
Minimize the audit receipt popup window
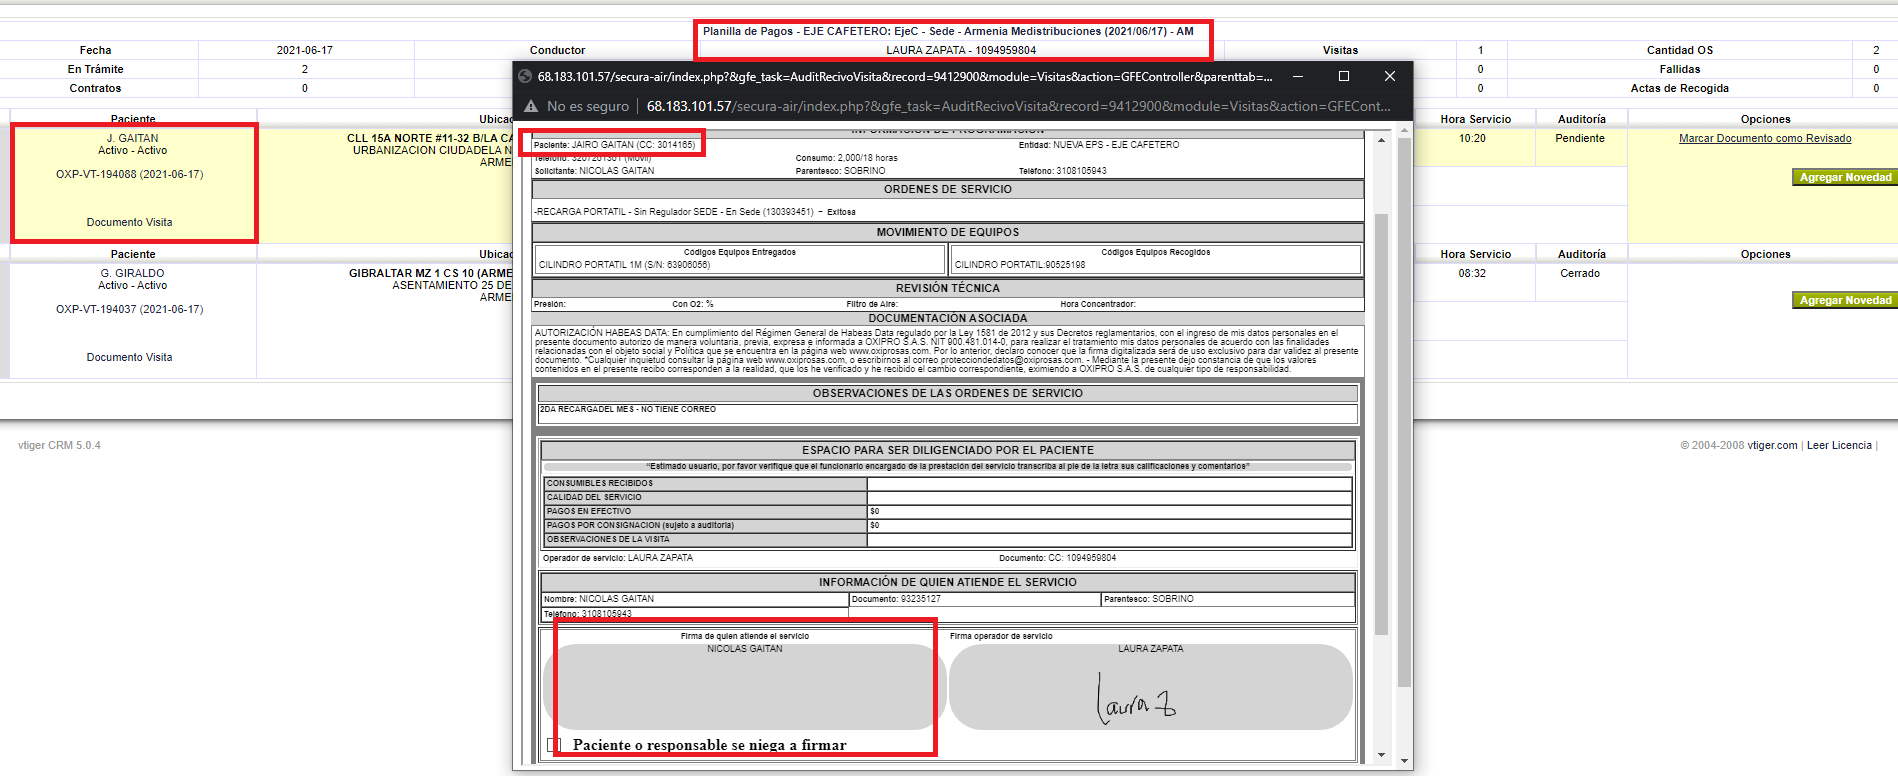[1297, 76]
